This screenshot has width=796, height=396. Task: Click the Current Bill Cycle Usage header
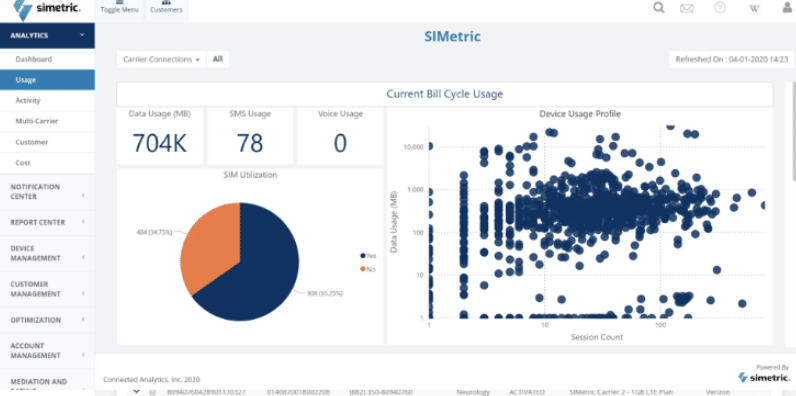(445, 94)
